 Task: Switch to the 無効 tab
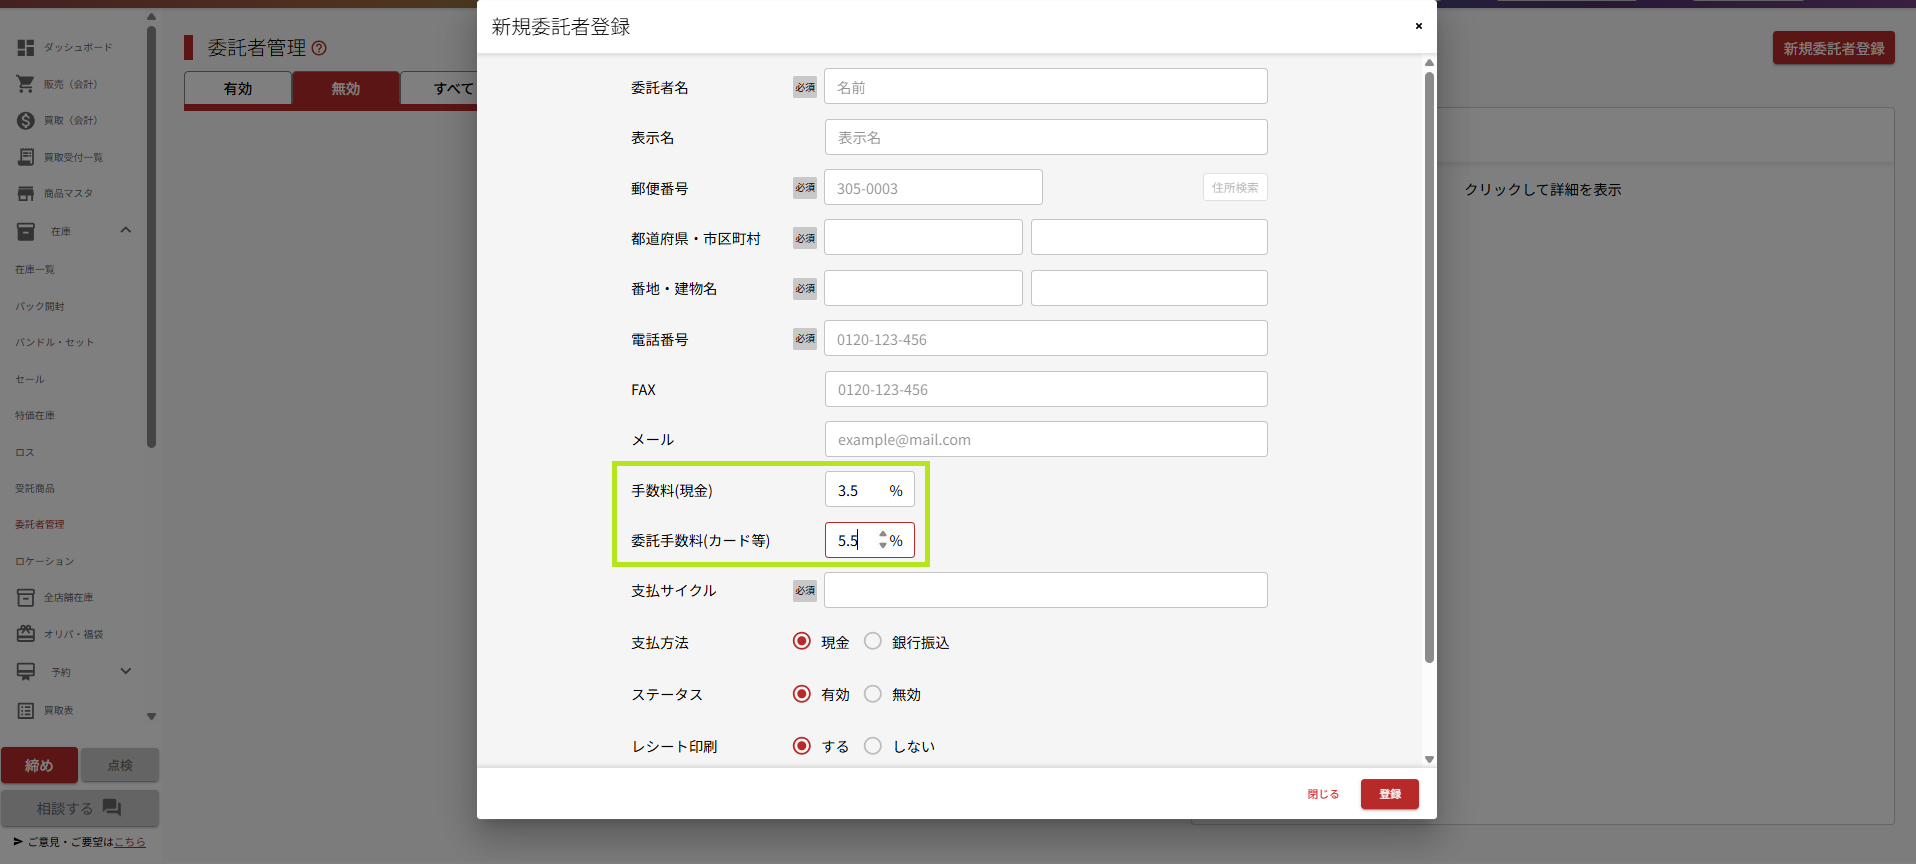coord(346,89)
